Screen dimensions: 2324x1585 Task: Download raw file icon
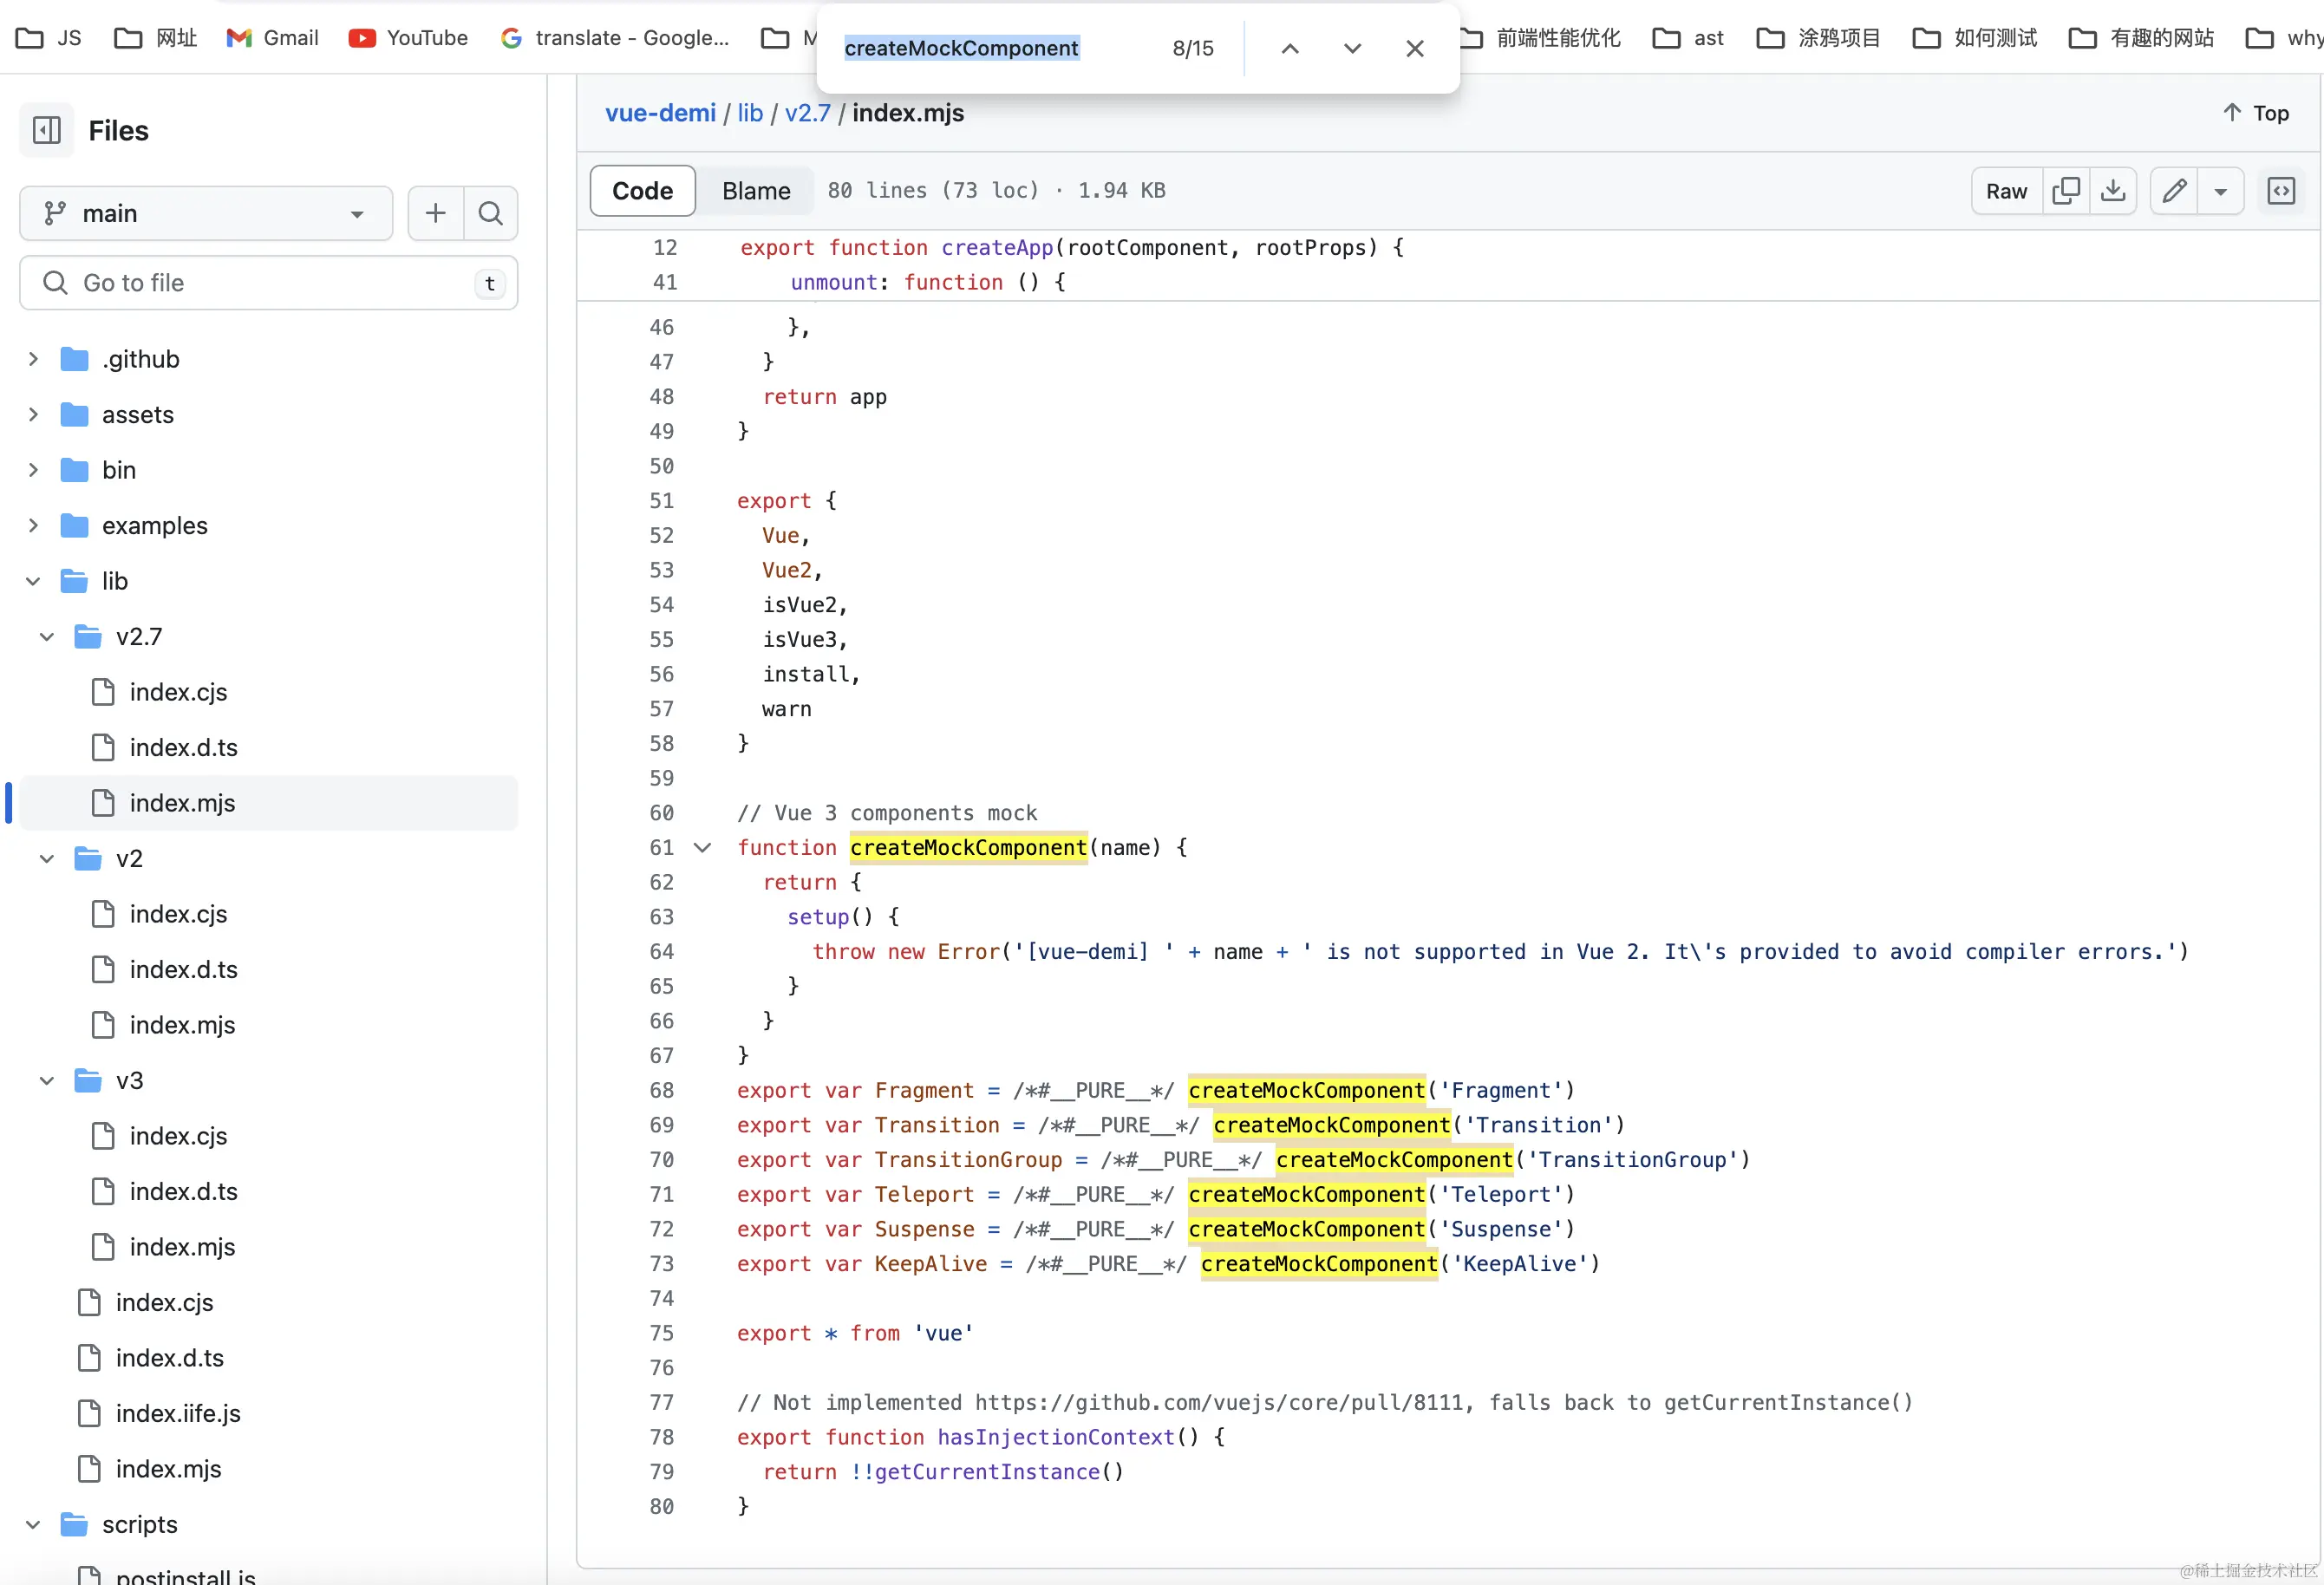tap(2112, 191)
